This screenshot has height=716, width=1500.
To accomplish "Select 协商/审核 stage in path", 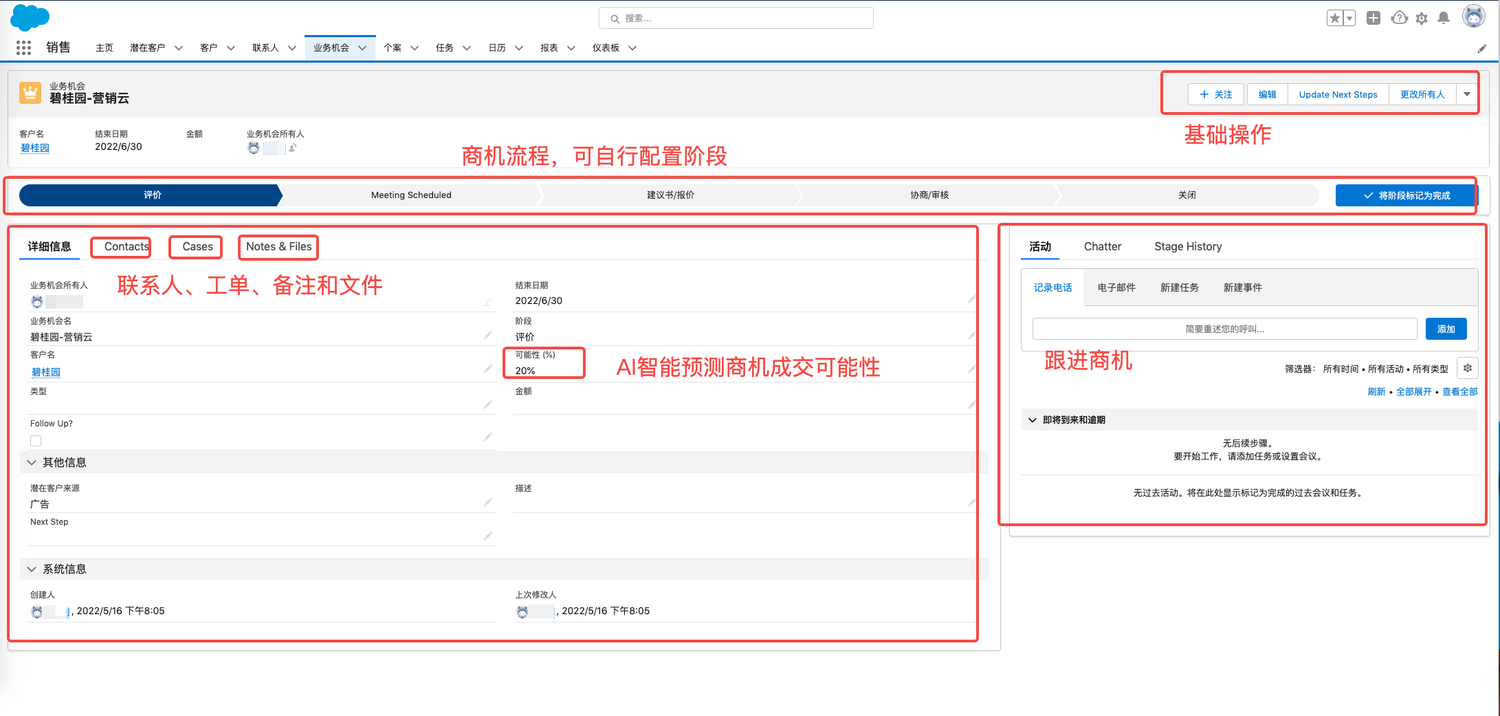I will point(929,195).
